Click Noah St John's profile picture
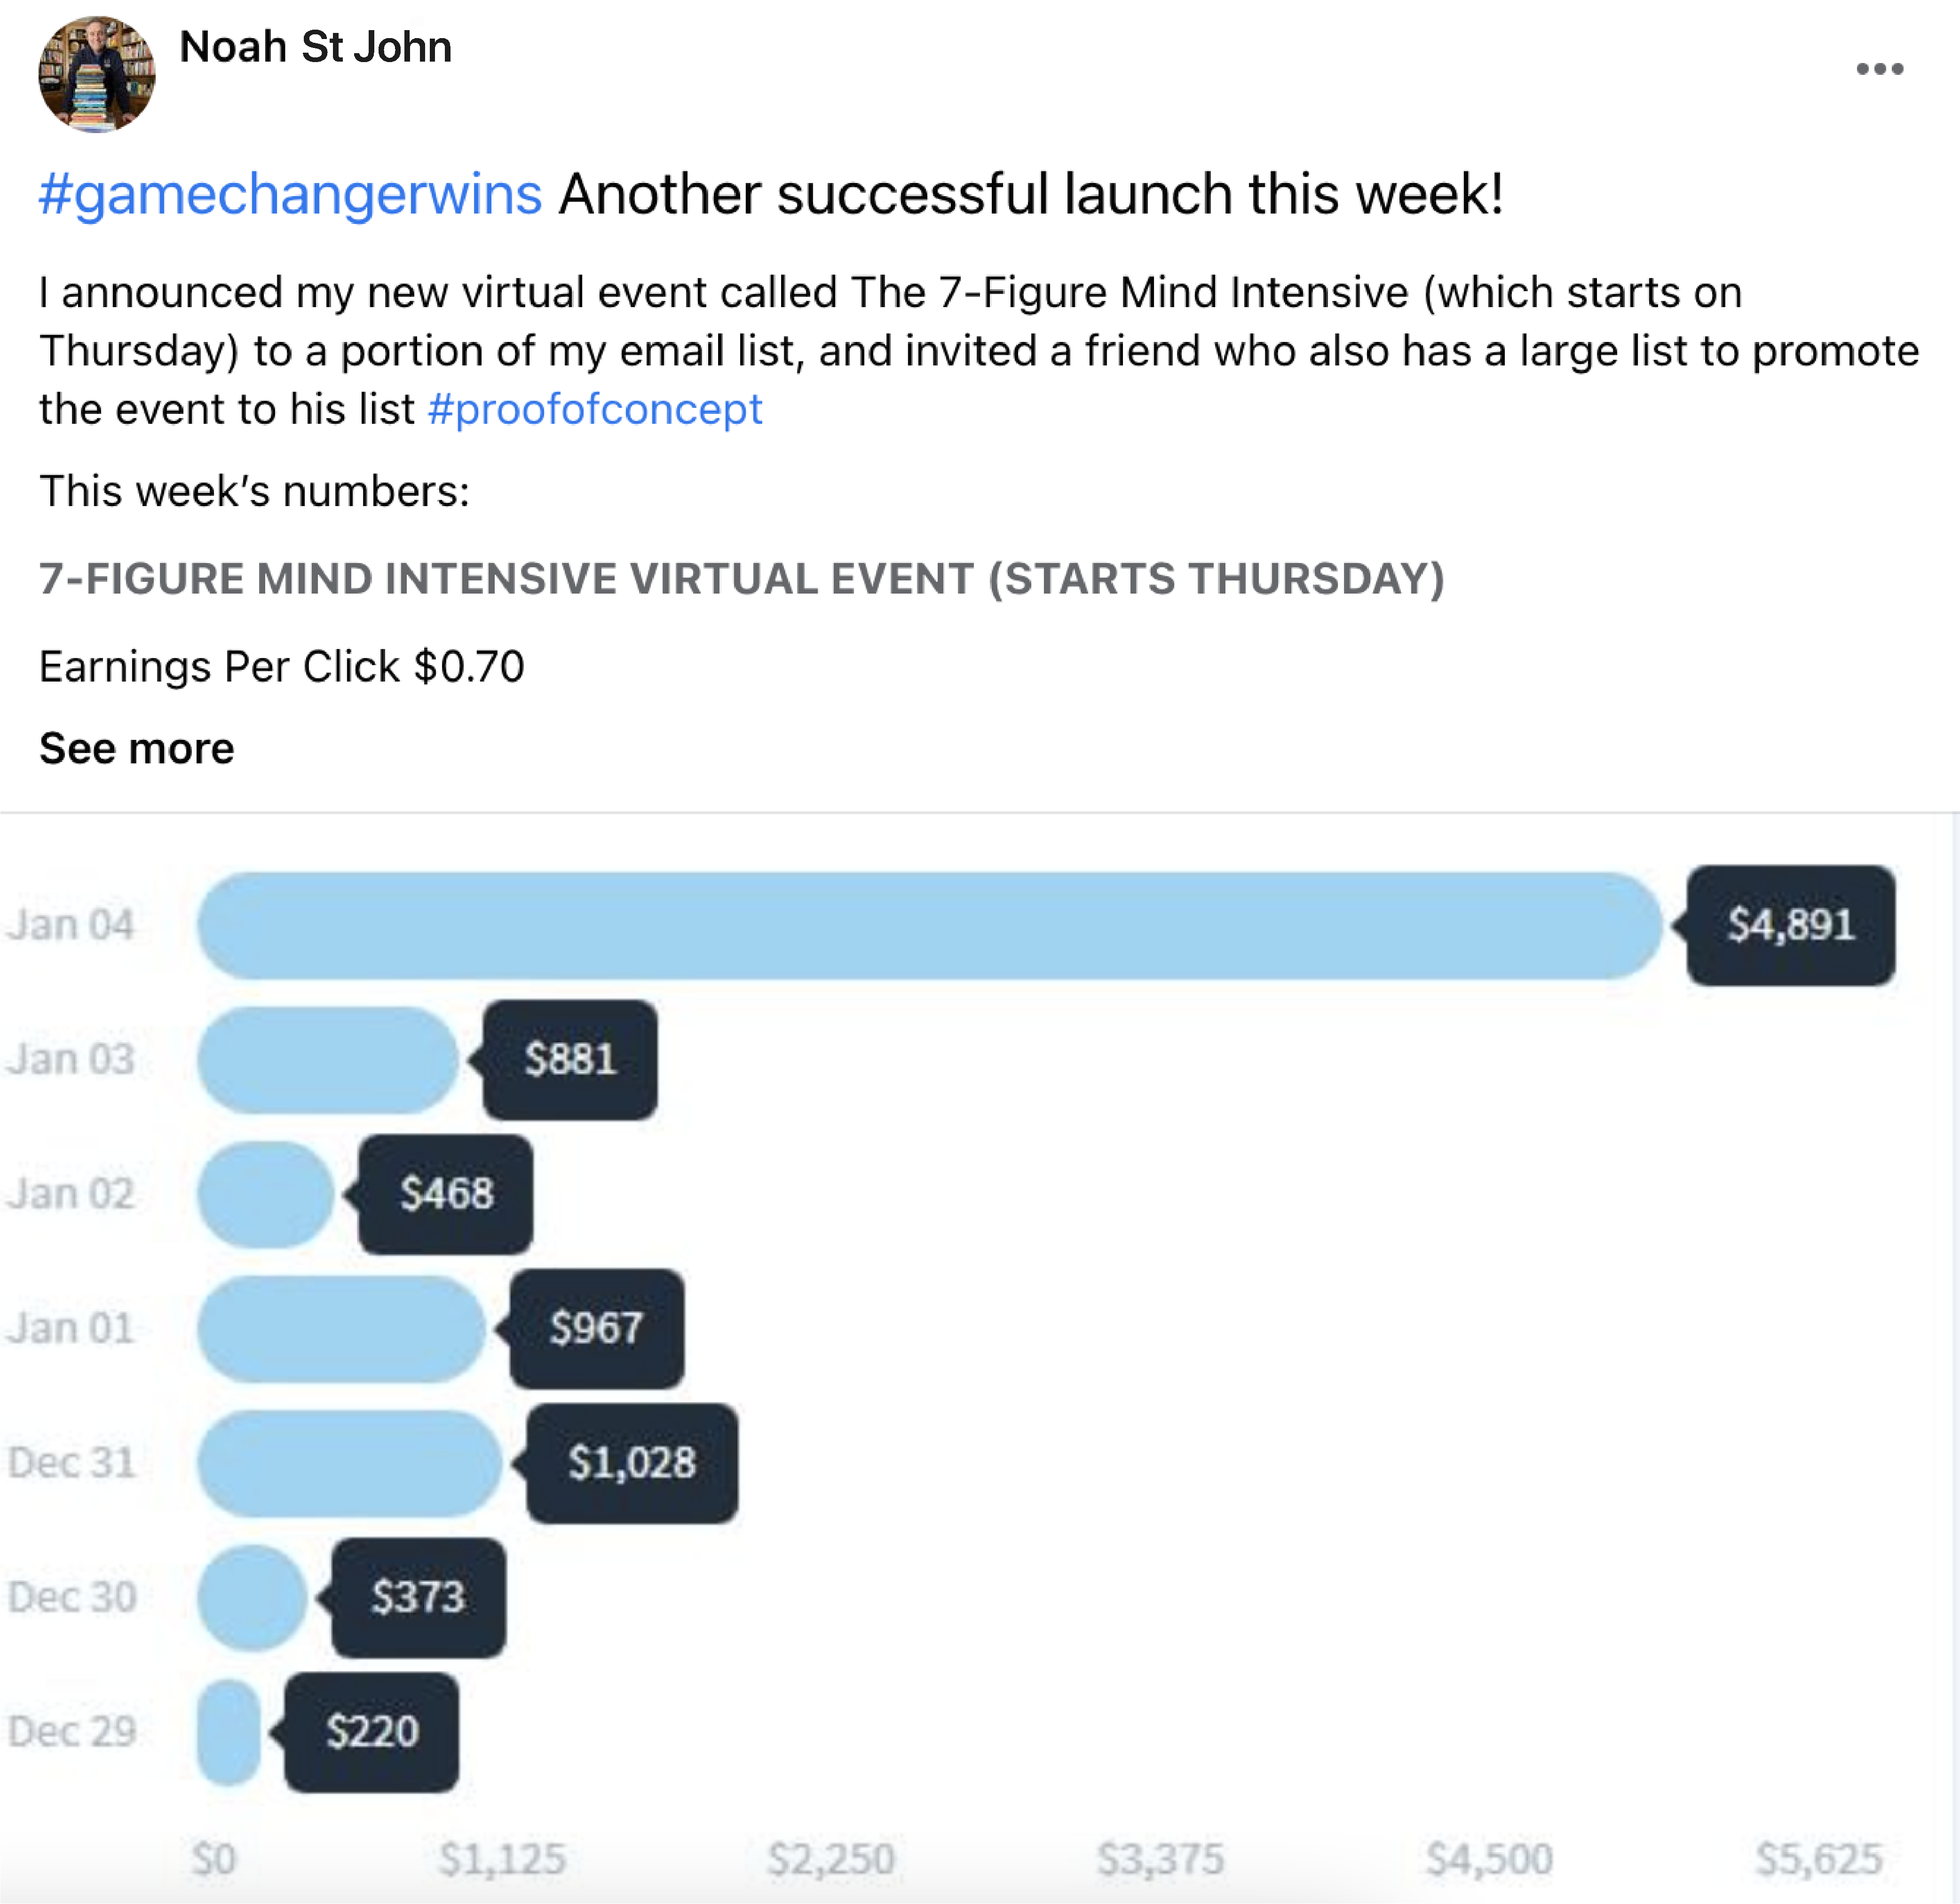 pyautogui.click(x=97, y=75)
